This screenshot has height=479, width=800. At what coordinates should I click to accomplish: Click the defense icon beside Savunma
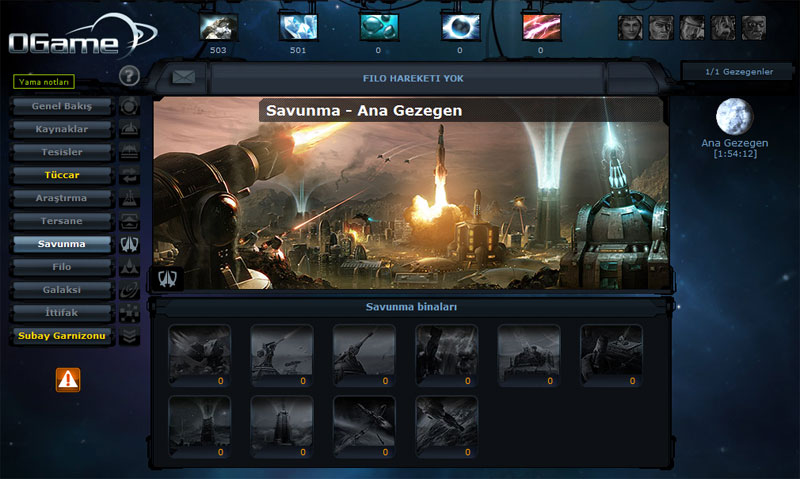click(x=129, y=244)
